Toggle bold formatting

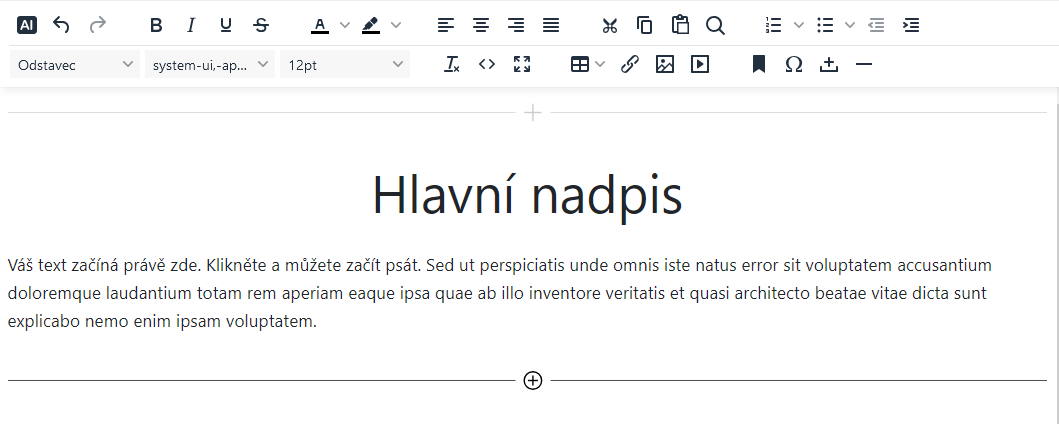156,25
